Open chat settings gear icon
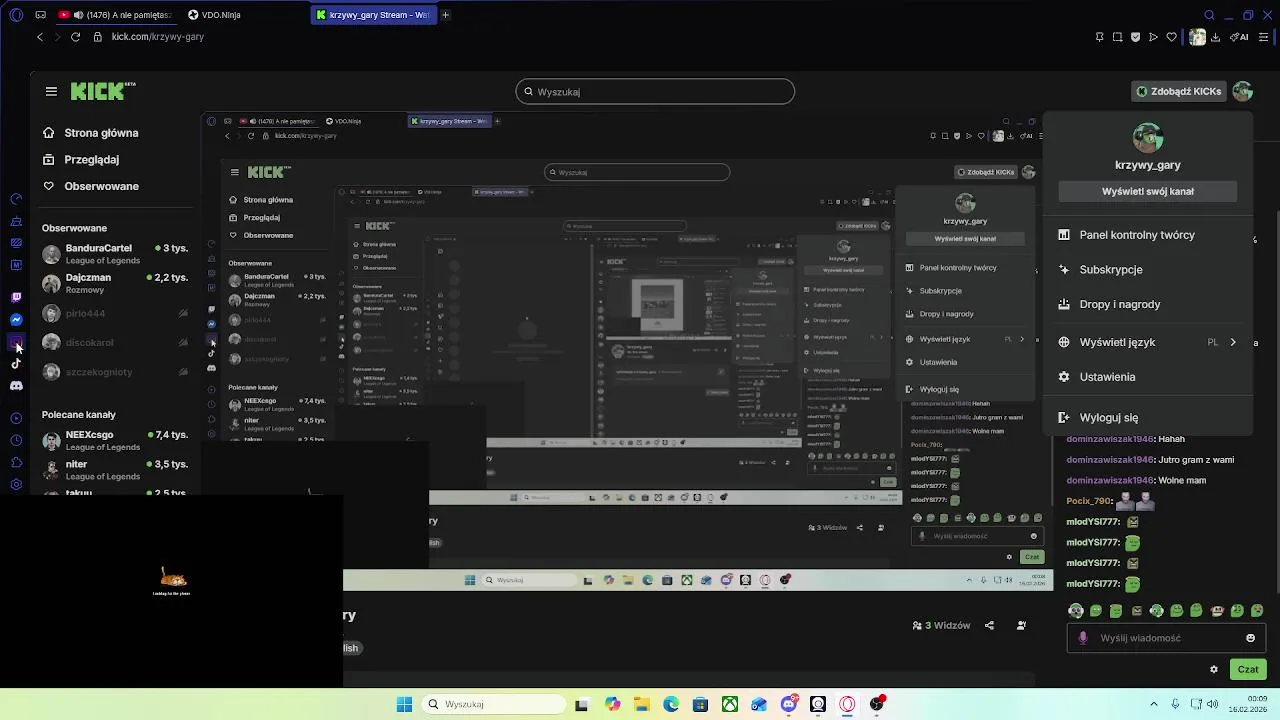Image resolution: width=1280 pixels, height=720 pixels. (1214, 669)
